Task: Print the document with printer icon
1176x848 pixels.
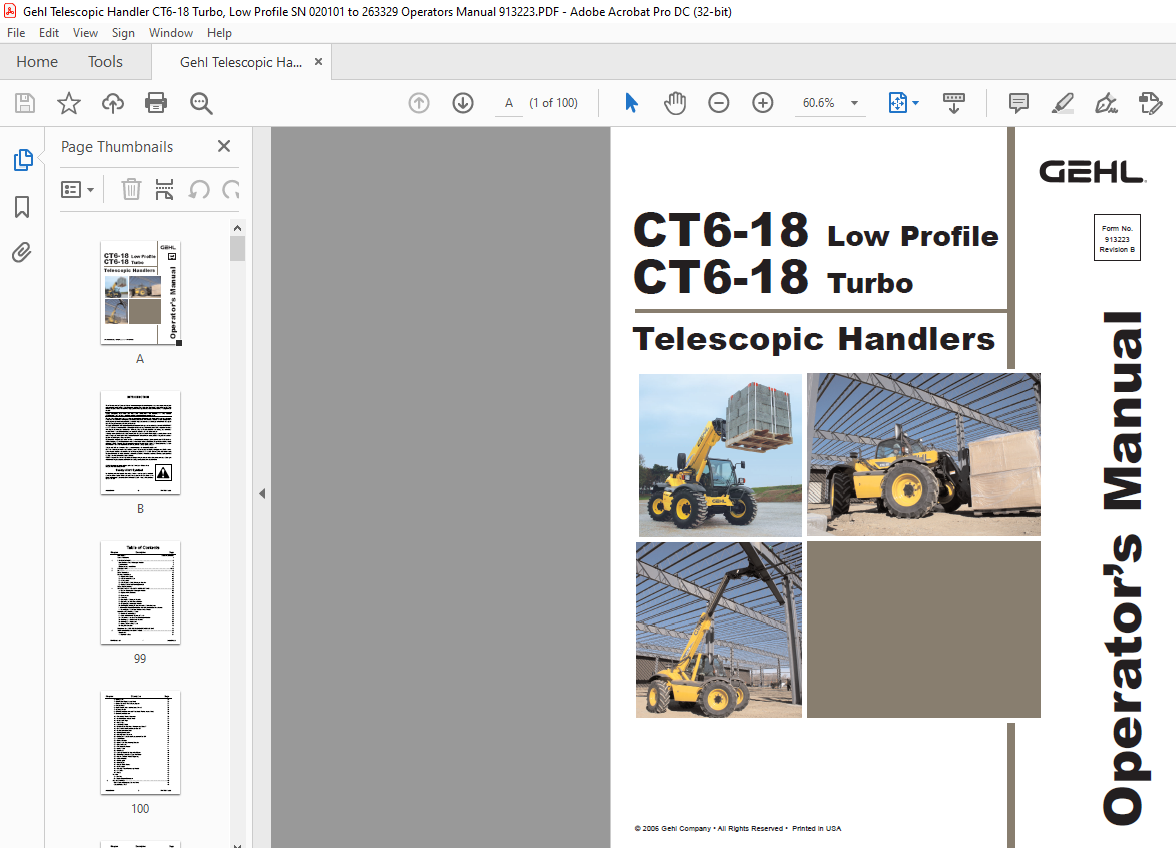Action: click(156, 103)
